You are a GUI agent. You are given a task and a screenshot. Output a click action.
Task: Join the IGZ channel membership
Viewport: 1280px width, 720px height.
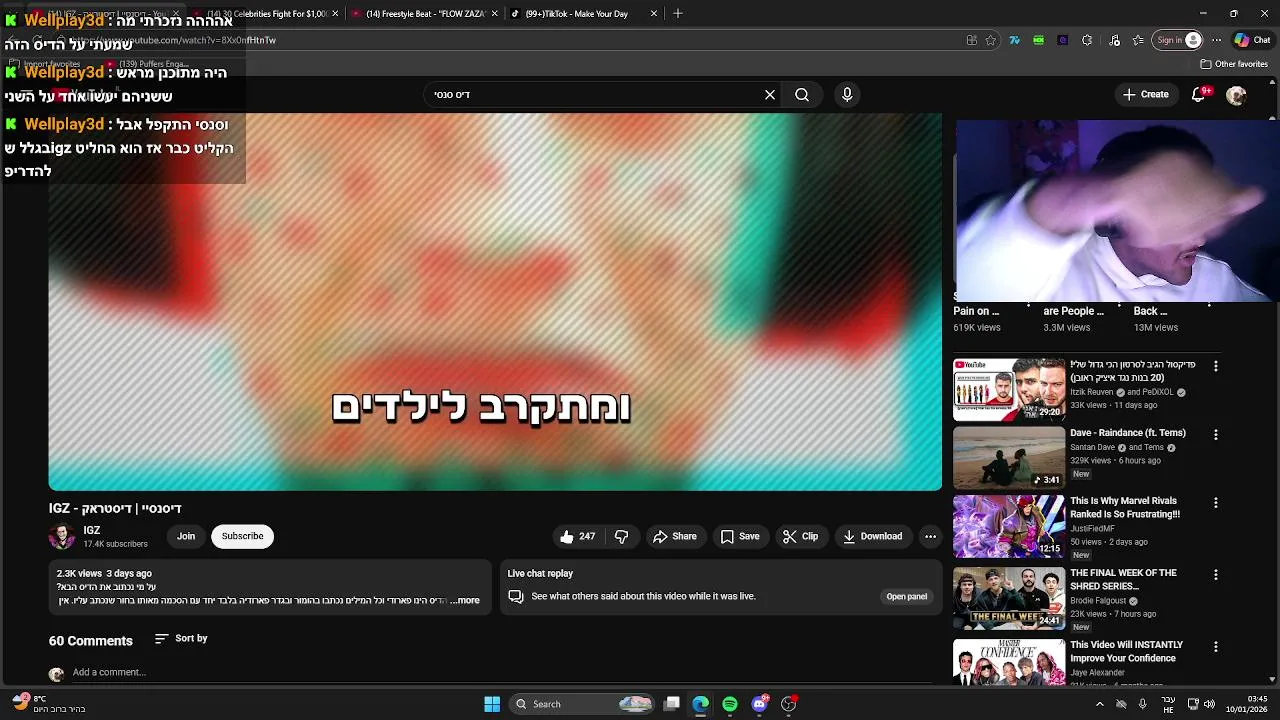pos(186,536)
